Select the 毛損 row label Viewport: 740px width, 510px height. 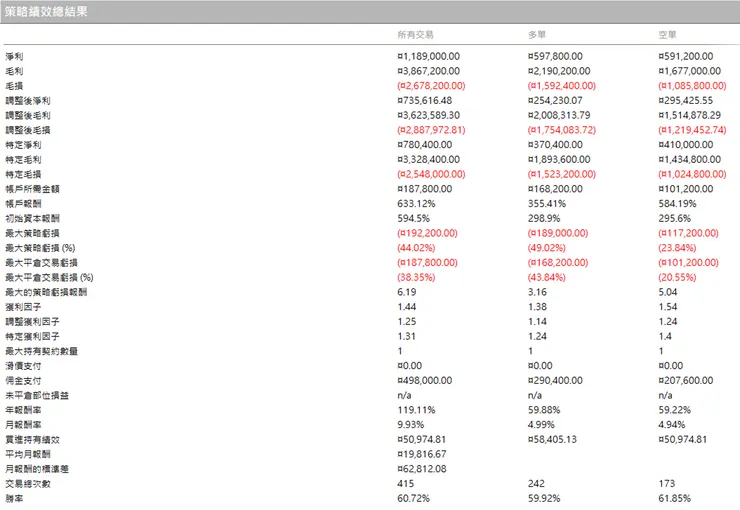[x=14, y=86]
